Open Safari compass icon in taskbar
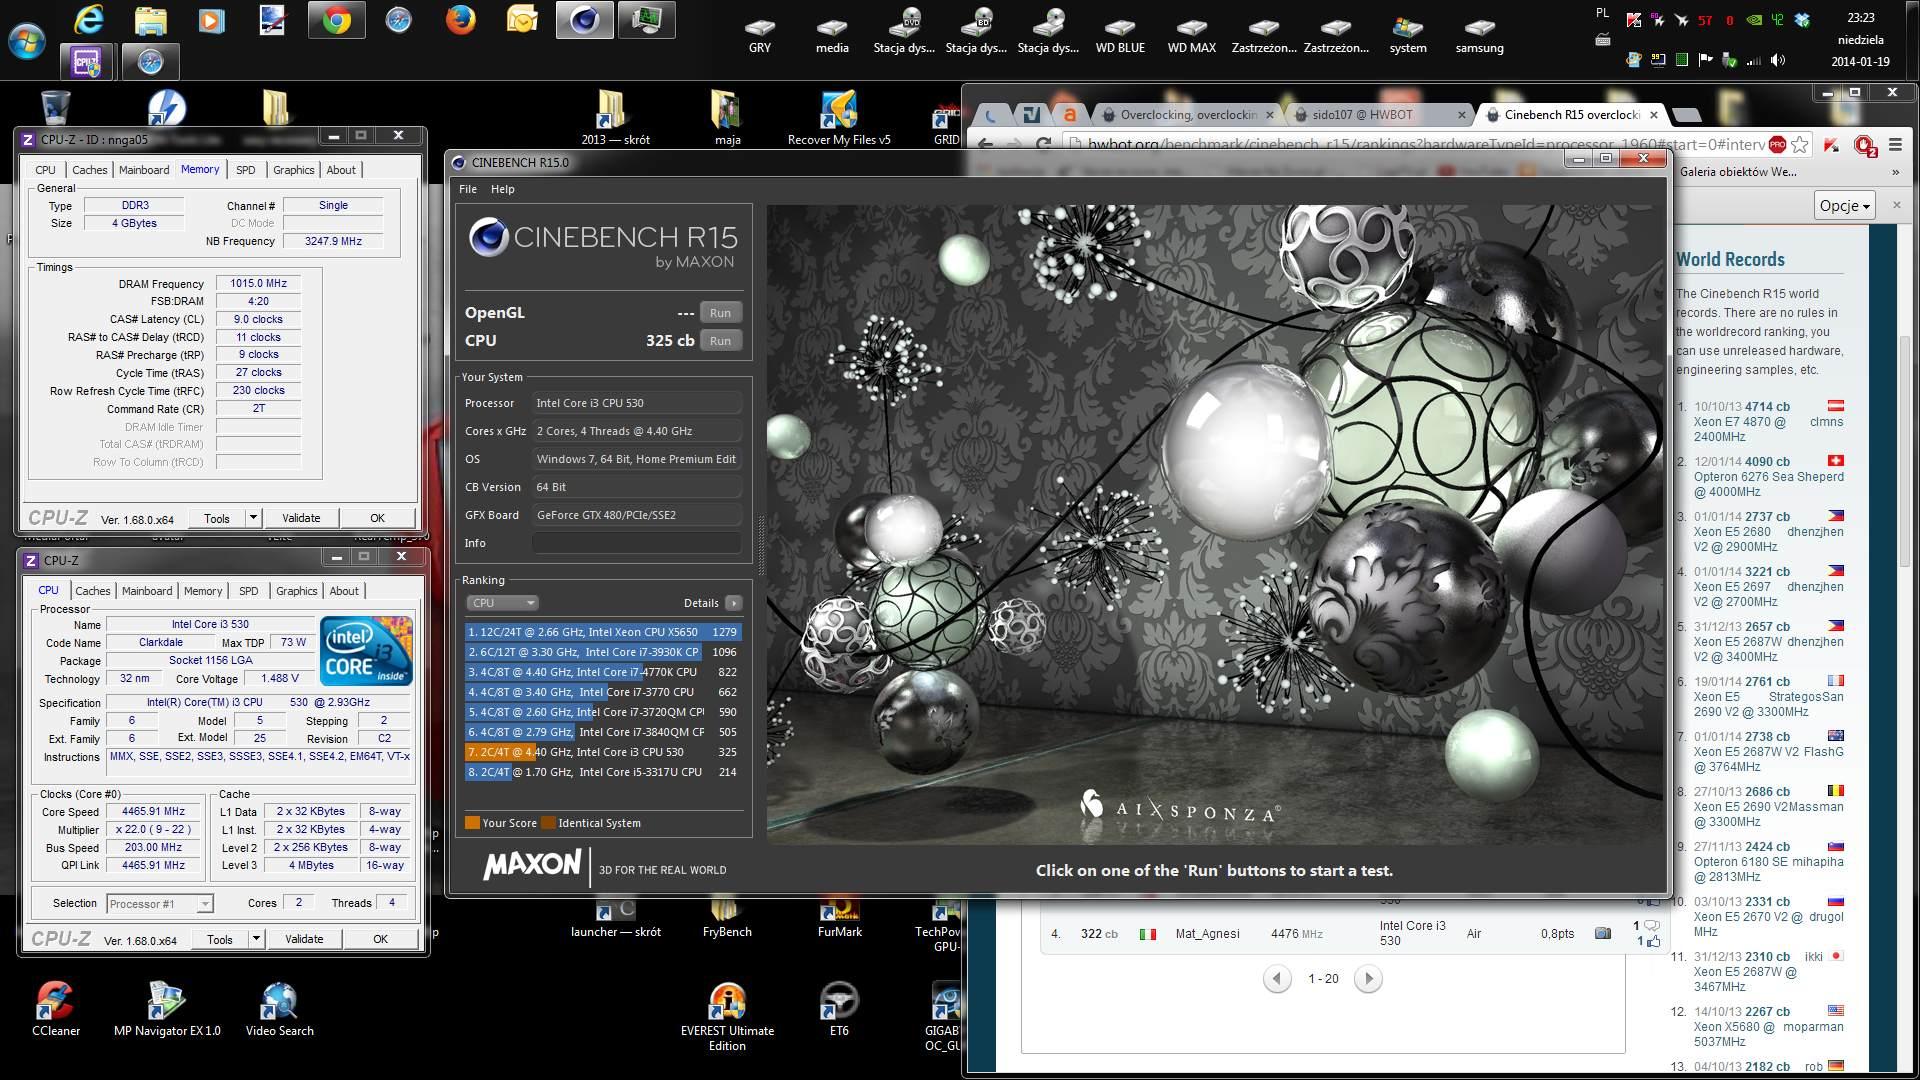Image resolution: width=1920 pixels, height=1080 pixels. (398, 20)
